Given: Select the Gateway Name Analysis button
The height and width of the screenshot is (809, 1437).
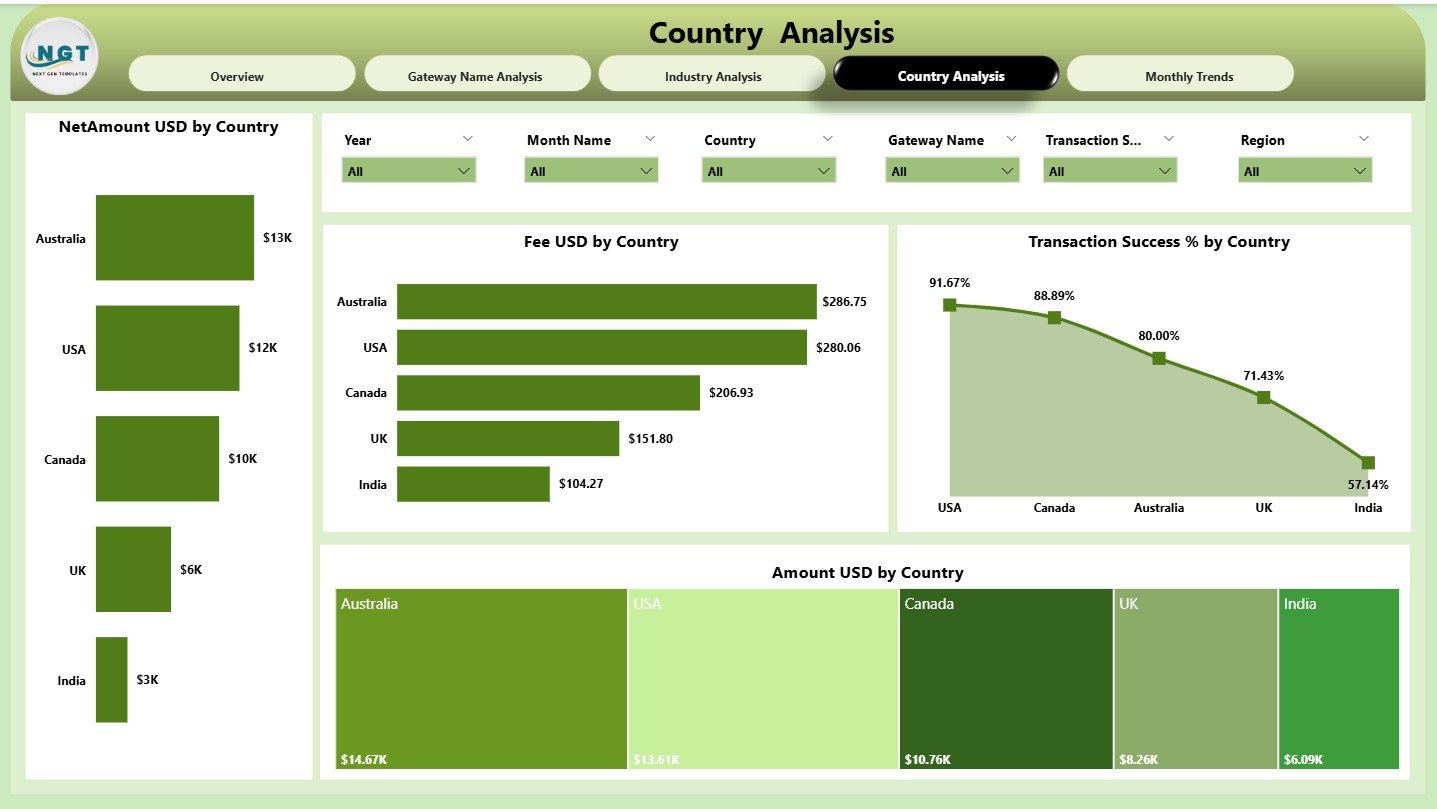Looking at the screenshot, I should (x=477, y=75).
